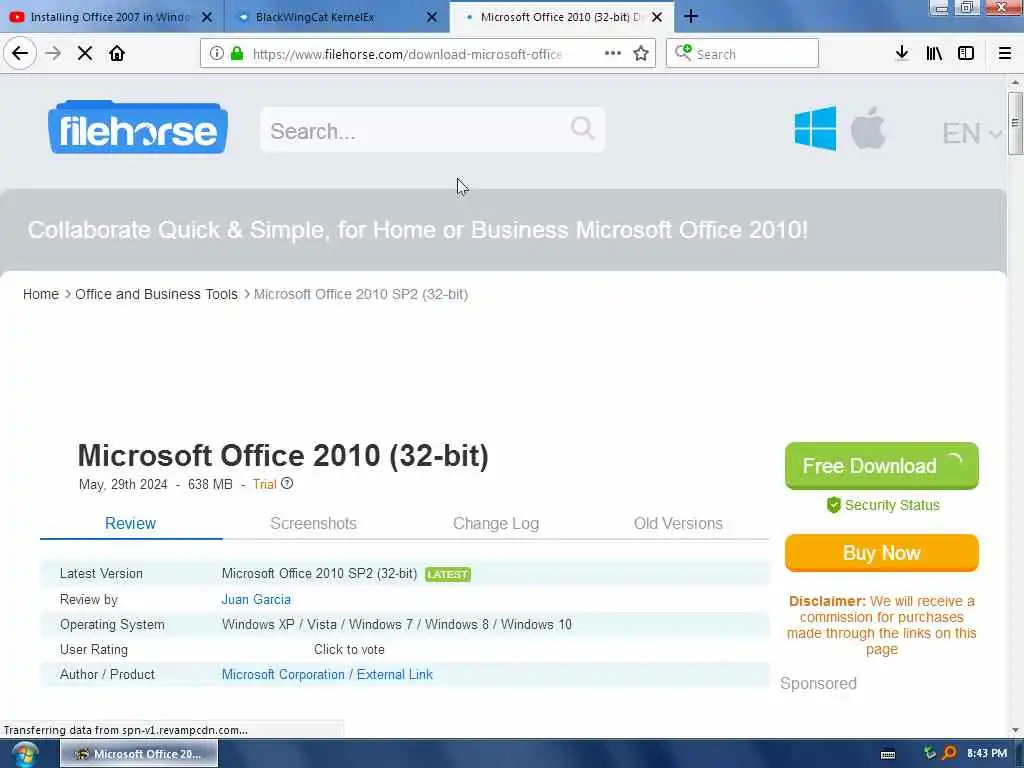Click the forward navigation arrow

pyautogui.click(x=53, y=53)
